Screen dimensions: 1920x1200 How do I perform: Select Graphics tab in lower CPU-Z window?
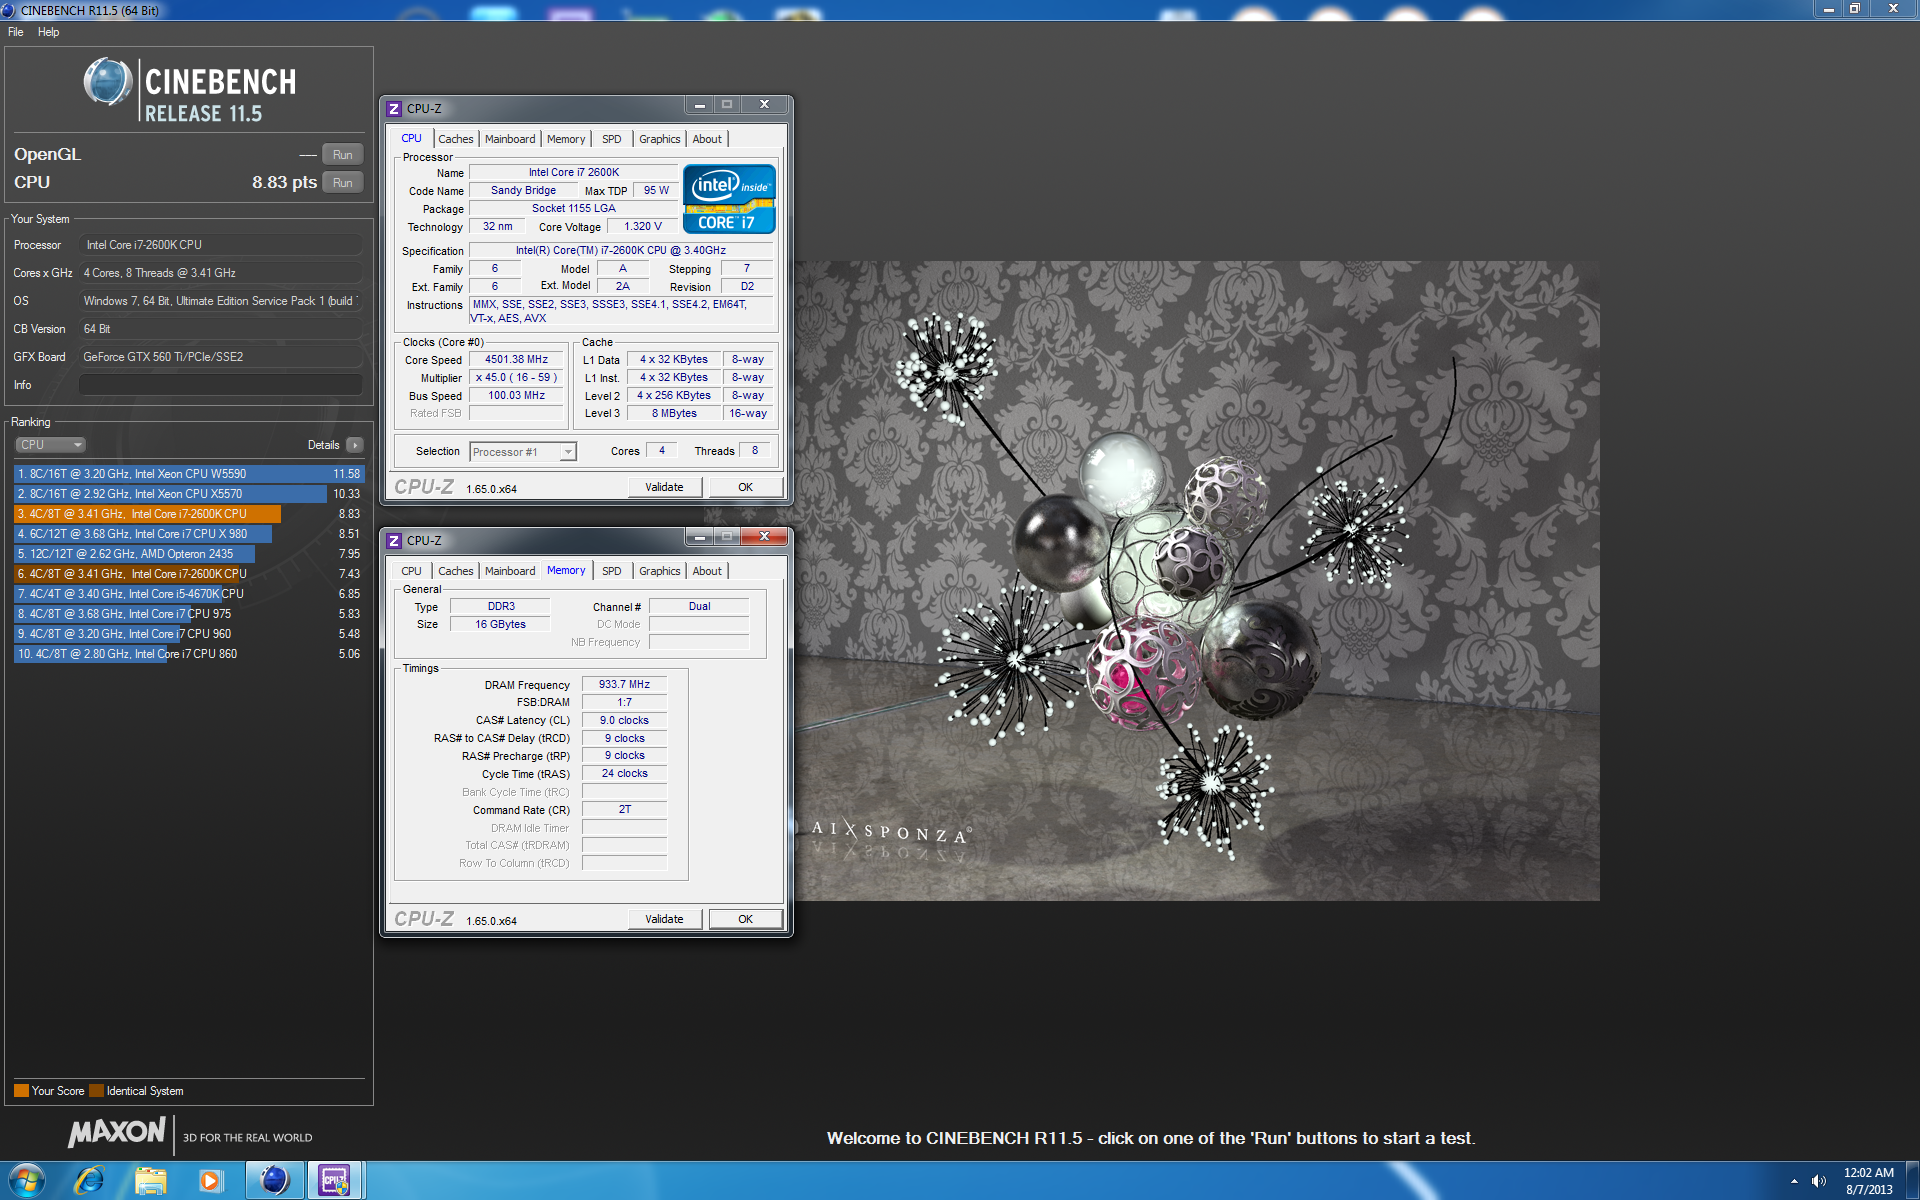659,571
